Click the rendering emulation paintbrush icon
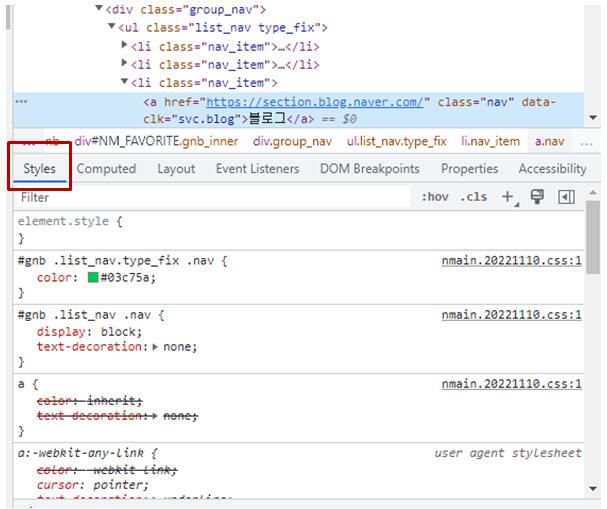607x509 pixels. [x=537, y=197]
